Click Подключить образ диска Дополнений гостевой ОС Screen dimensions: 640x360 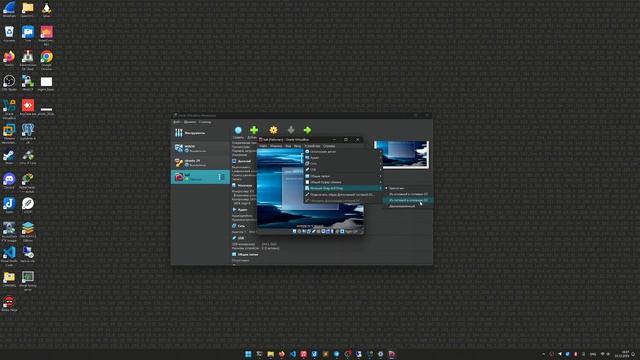(x=343, y=195)
